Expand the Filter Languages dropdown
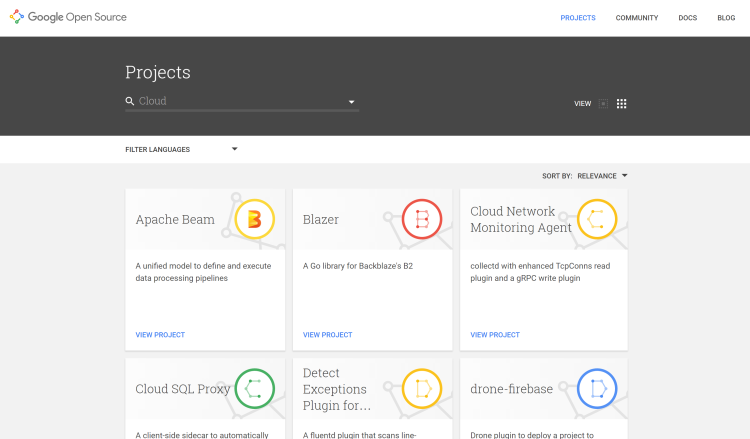The height and width of the screenshot is (439, 750). [x=181, y=149]
